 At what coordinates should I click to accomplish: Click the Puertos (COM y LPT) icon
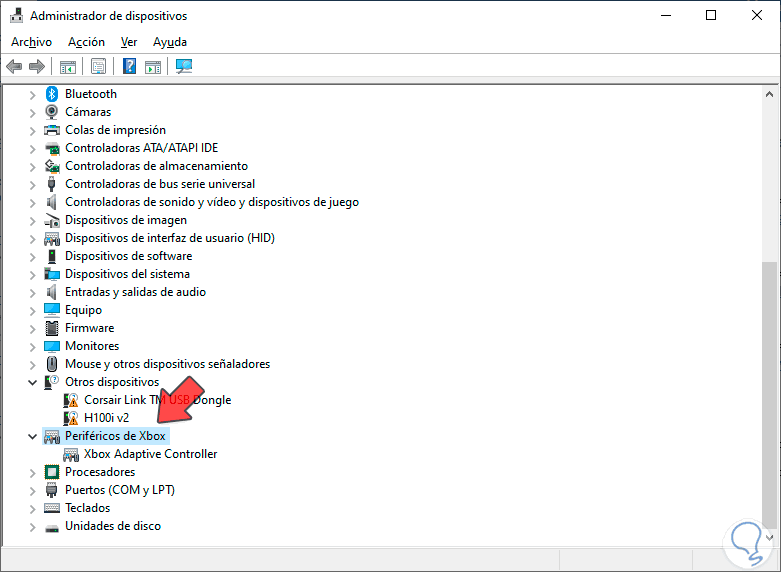click(51, 490)
